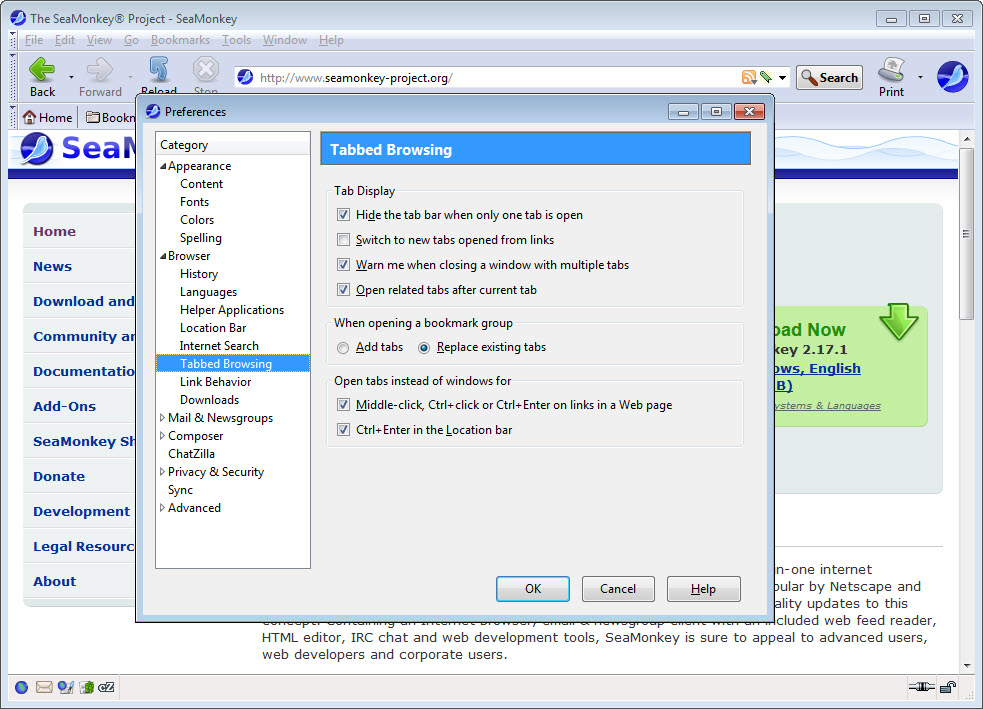Open the Back button history dropdown
The width and height of the screenshot is (983, 709).
(x=71, y=77)
